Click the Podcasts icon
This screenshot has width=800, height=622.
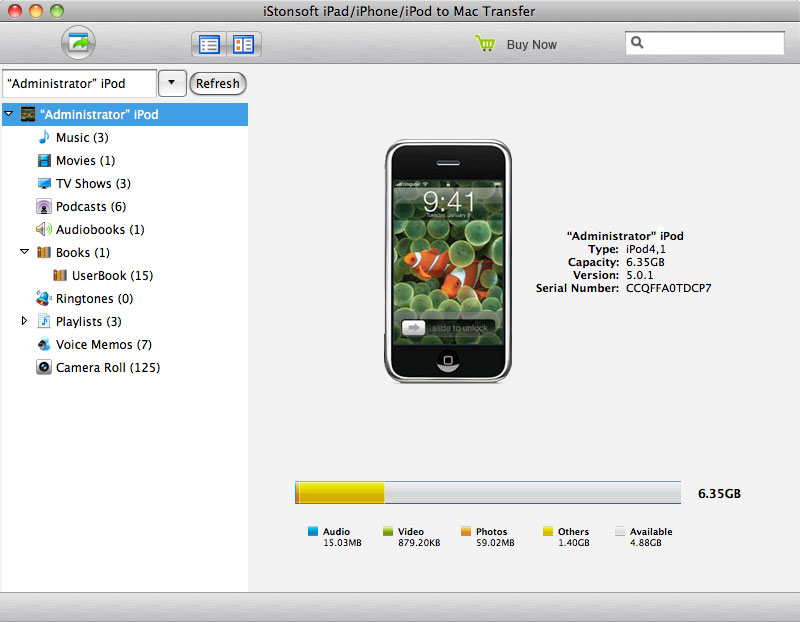(x=44, y=207)
